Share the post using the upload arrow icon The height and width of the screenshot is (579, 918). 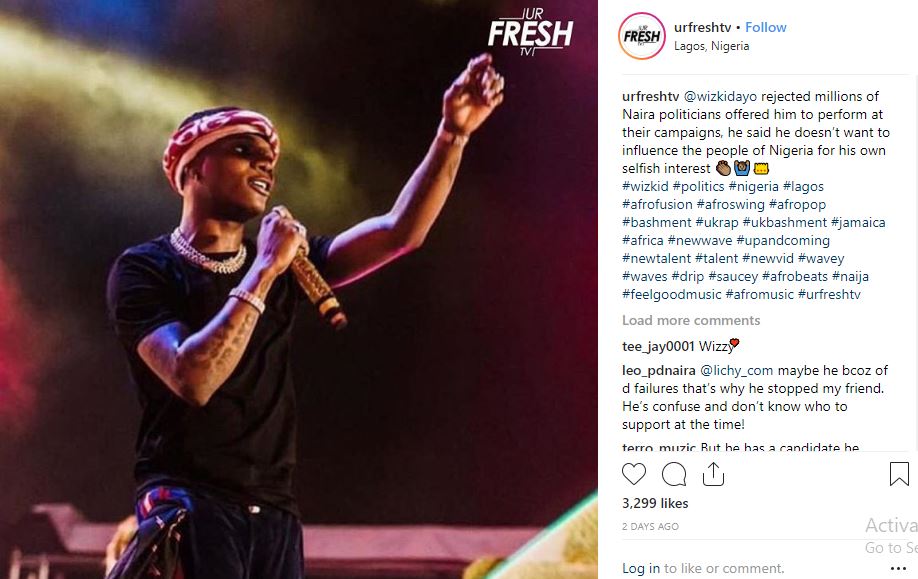[713, 474]
